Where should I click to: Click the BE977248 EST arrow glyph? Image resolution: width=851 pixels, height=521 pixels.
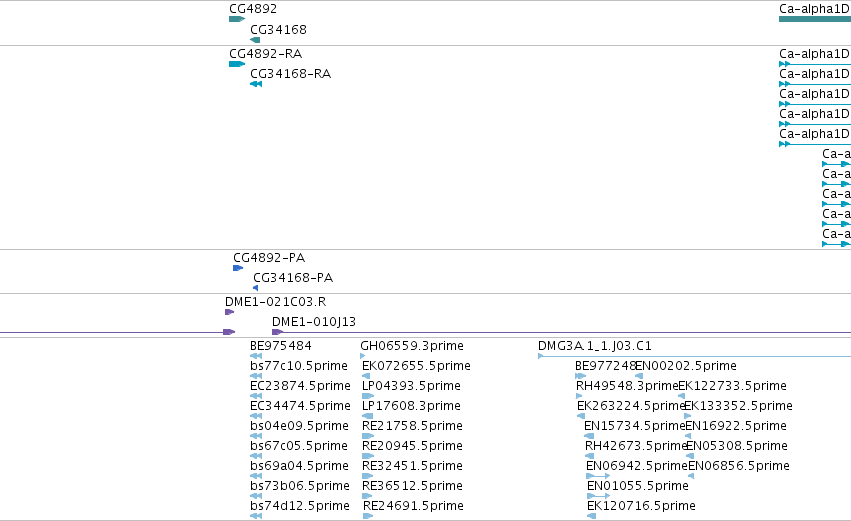point(581,376)
